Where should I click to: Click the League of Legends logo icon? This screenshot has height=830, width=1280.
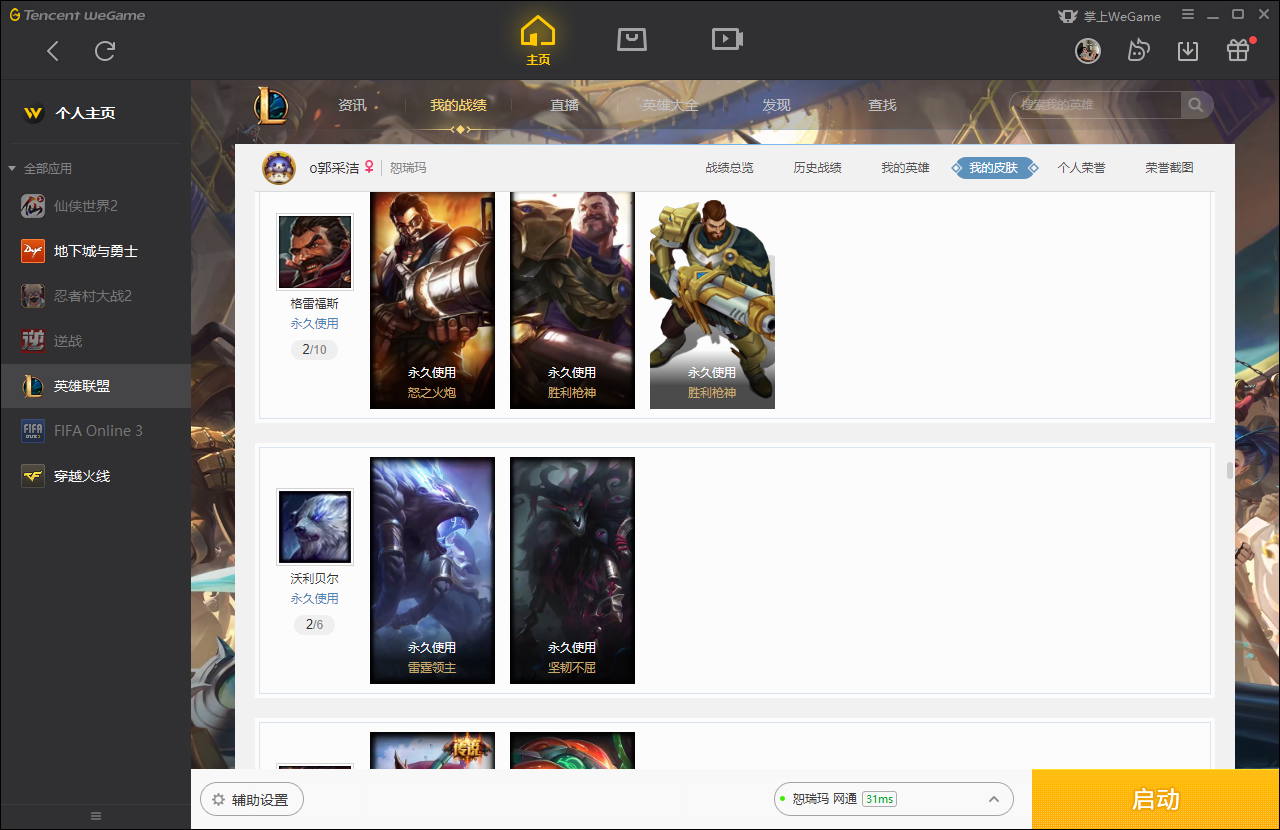[x=270, y=105]
